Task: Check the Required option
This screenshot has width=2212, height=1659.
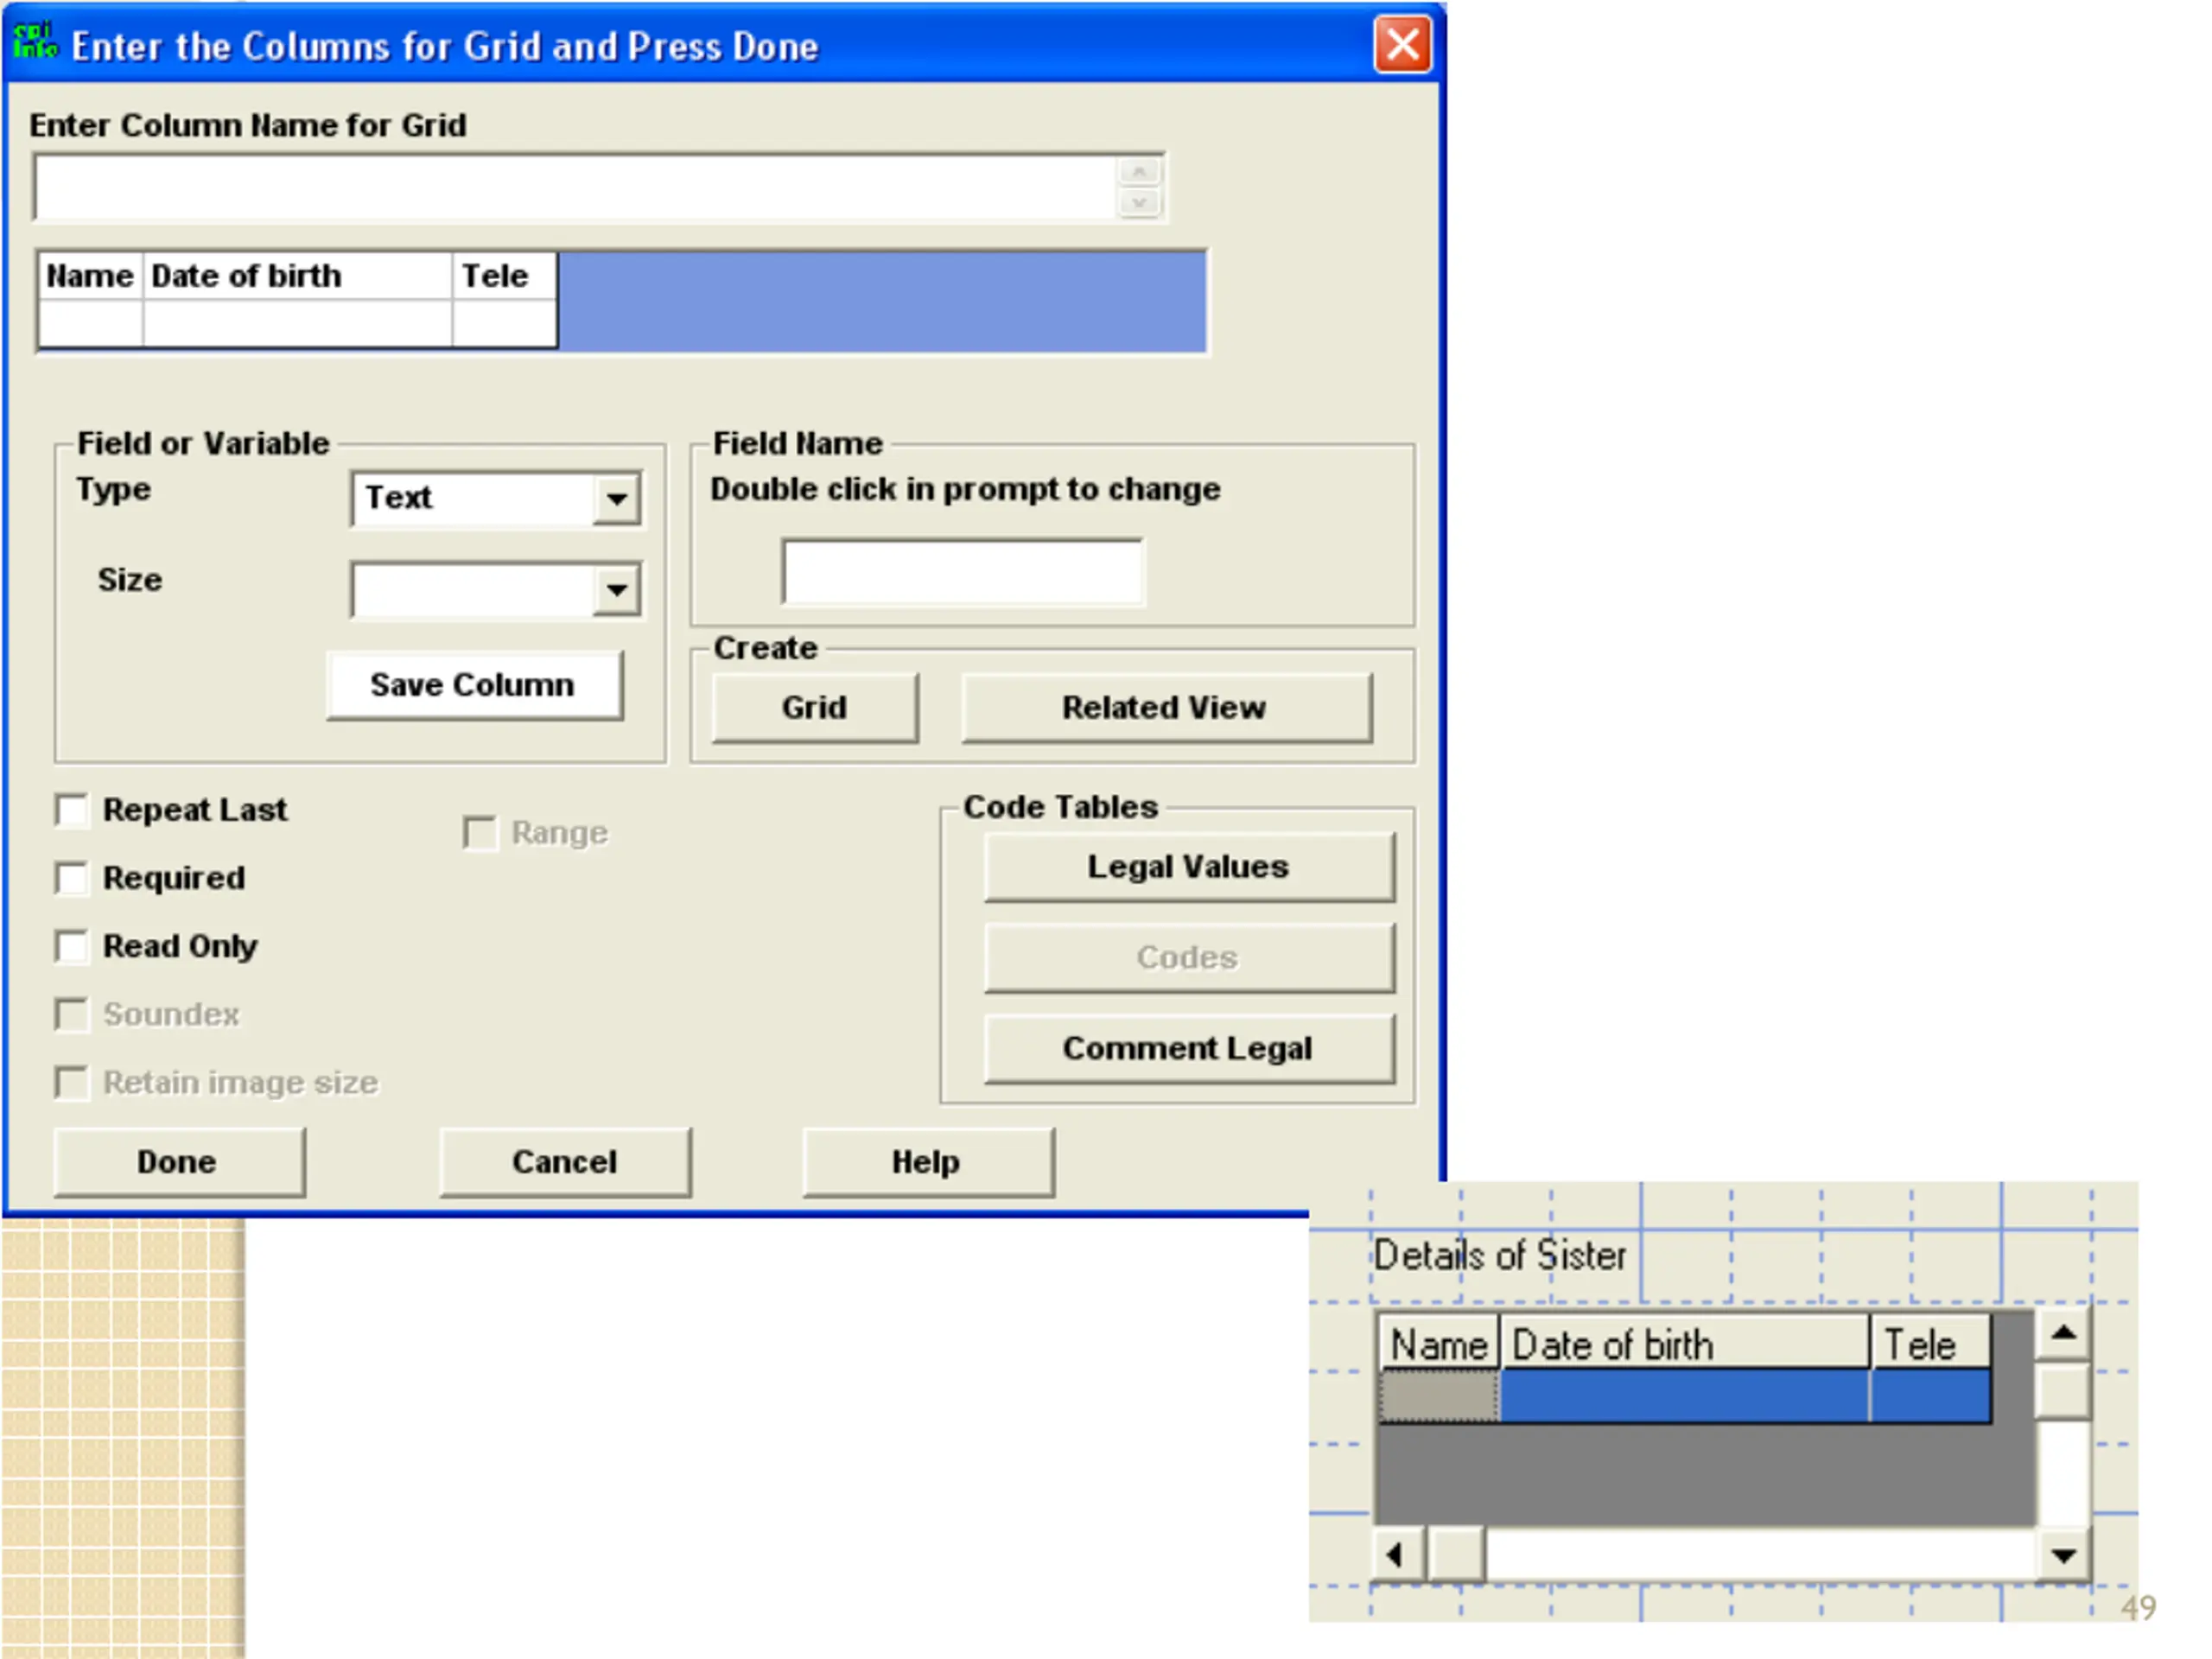Action: tap(72, 878)
